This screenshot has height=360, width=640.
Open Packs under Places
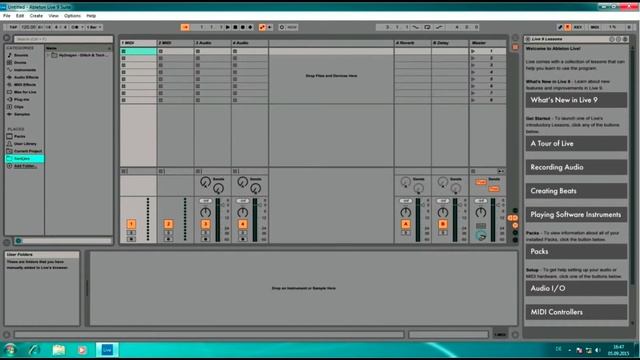20,136
